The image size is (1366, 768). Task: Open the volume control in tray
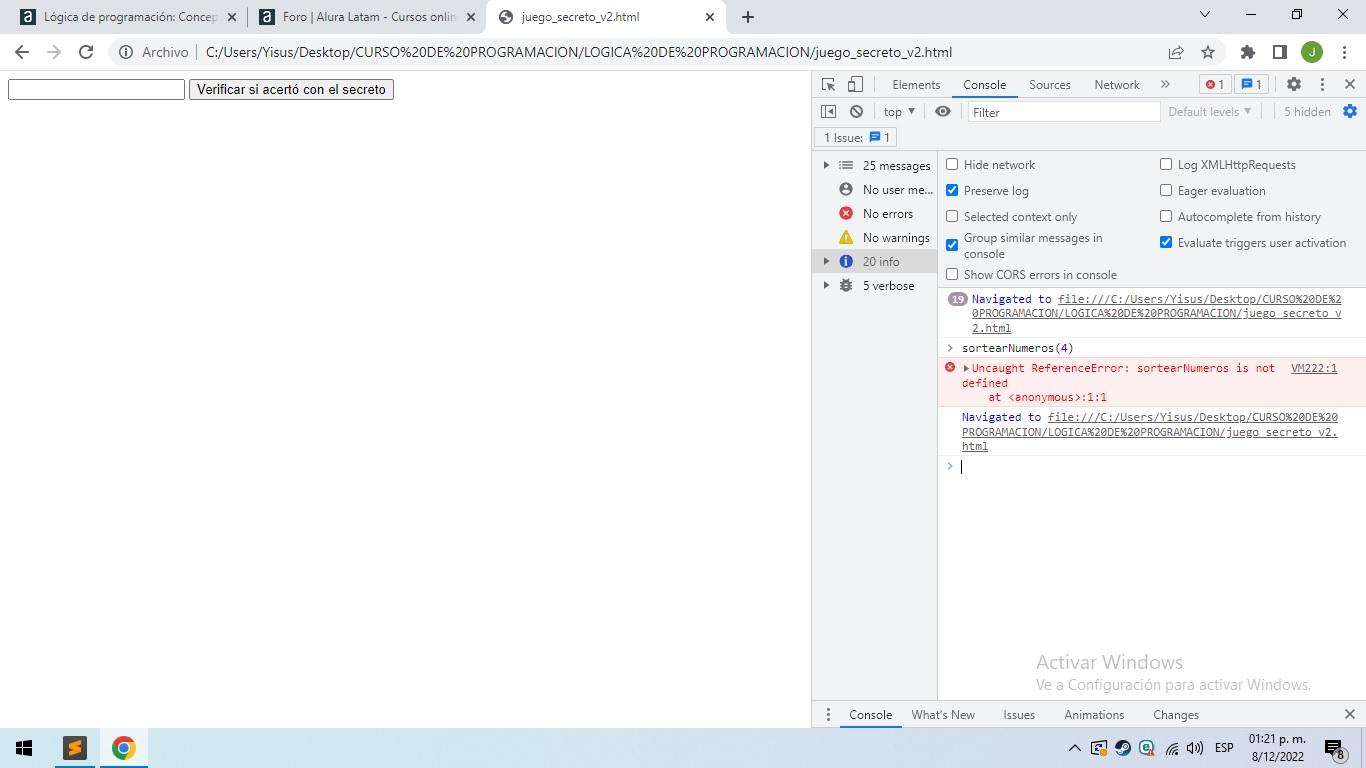point(1195,748)
